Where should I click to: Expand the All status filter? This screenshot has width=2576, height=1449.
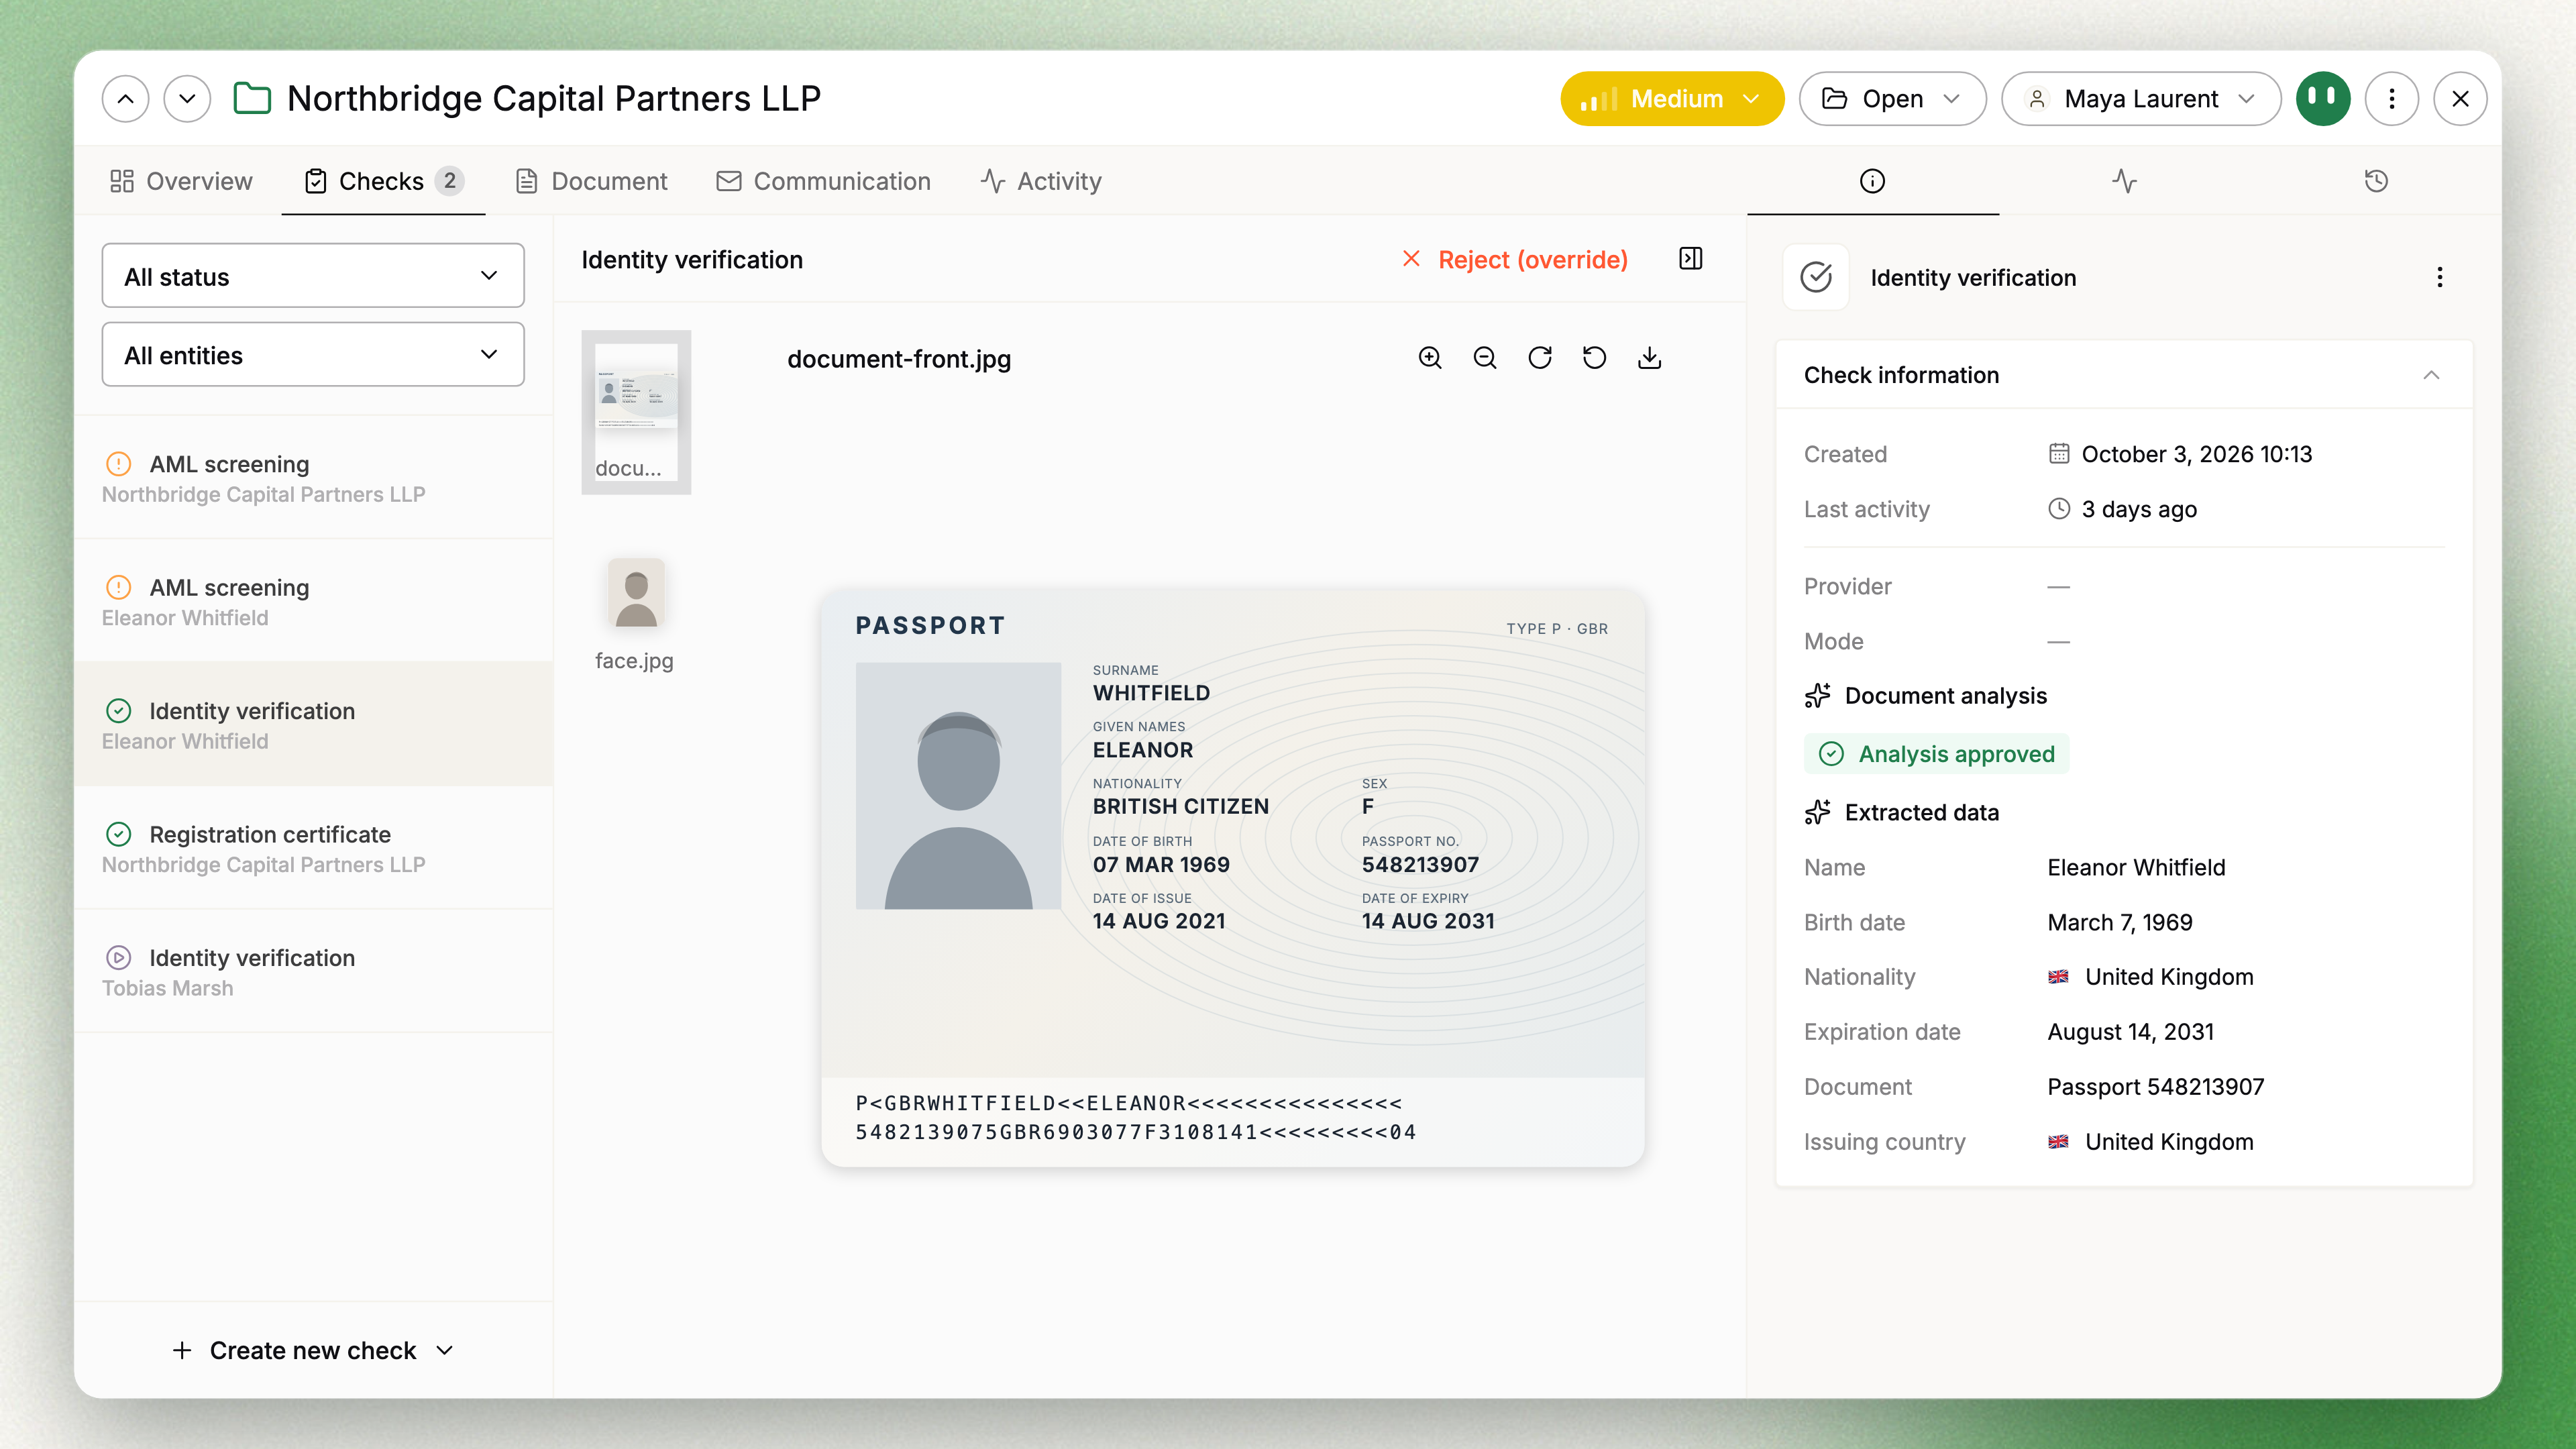[313, 275]
